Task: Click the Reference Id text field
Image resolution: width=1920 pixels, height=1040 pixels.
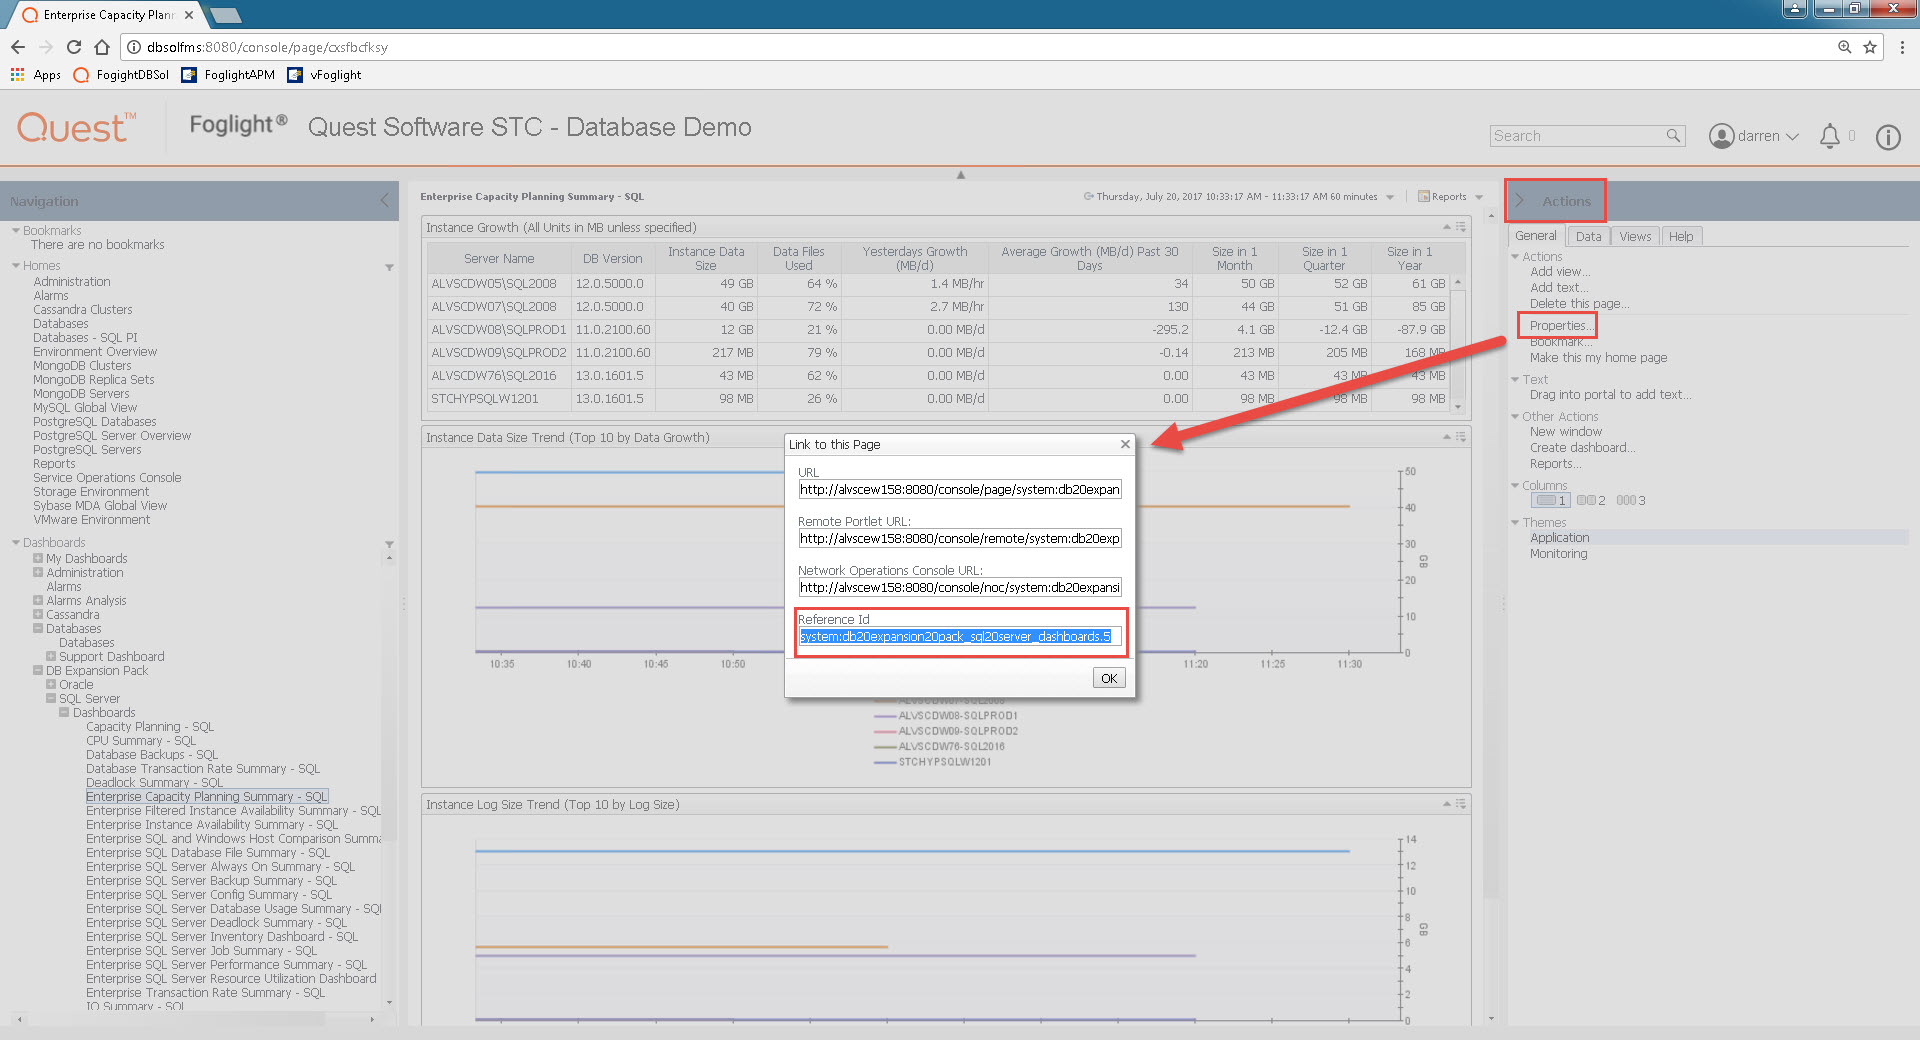Action: coord(958,637)
